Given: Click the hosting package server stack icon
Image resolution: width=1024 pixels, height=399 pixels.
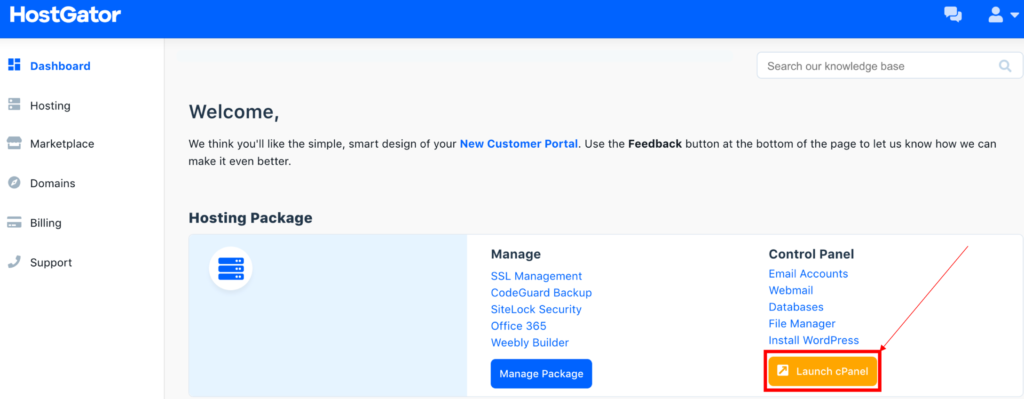Looking at the screenshot, I should point(231,268).
